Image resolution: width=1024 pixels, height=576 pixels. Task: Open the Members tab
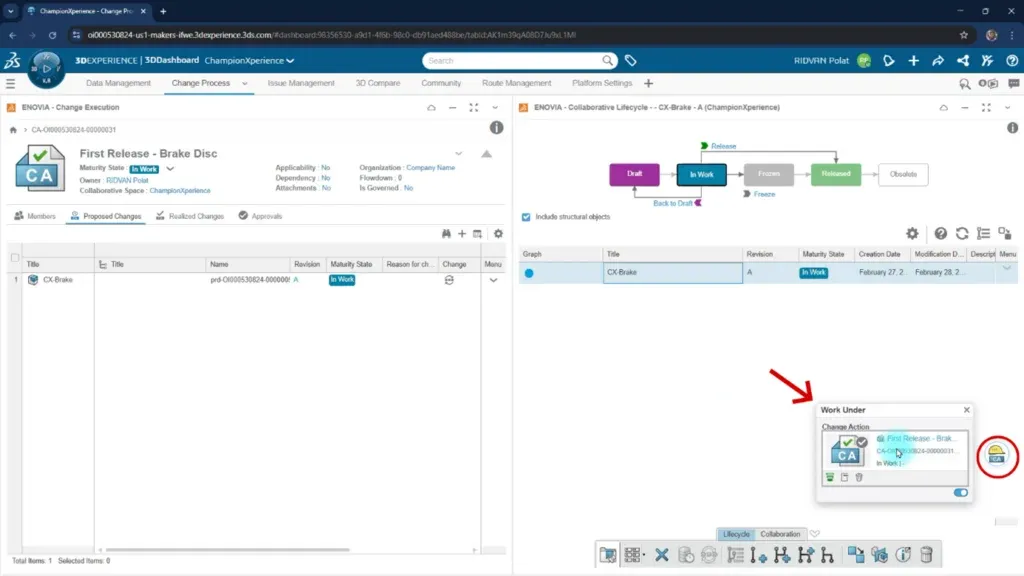[x=35, y=216]
